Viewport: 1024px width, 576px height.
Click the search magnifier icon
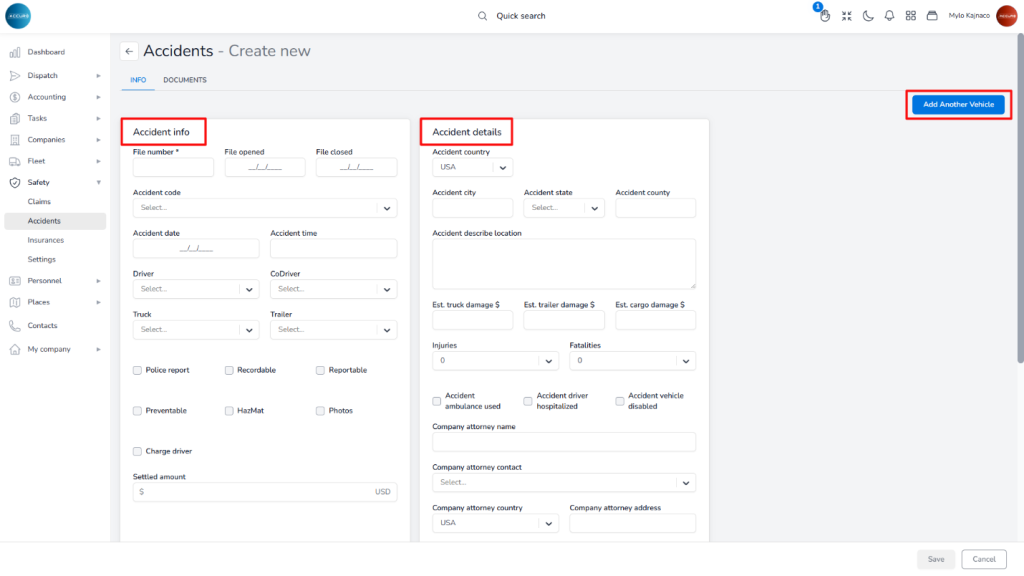483,16
